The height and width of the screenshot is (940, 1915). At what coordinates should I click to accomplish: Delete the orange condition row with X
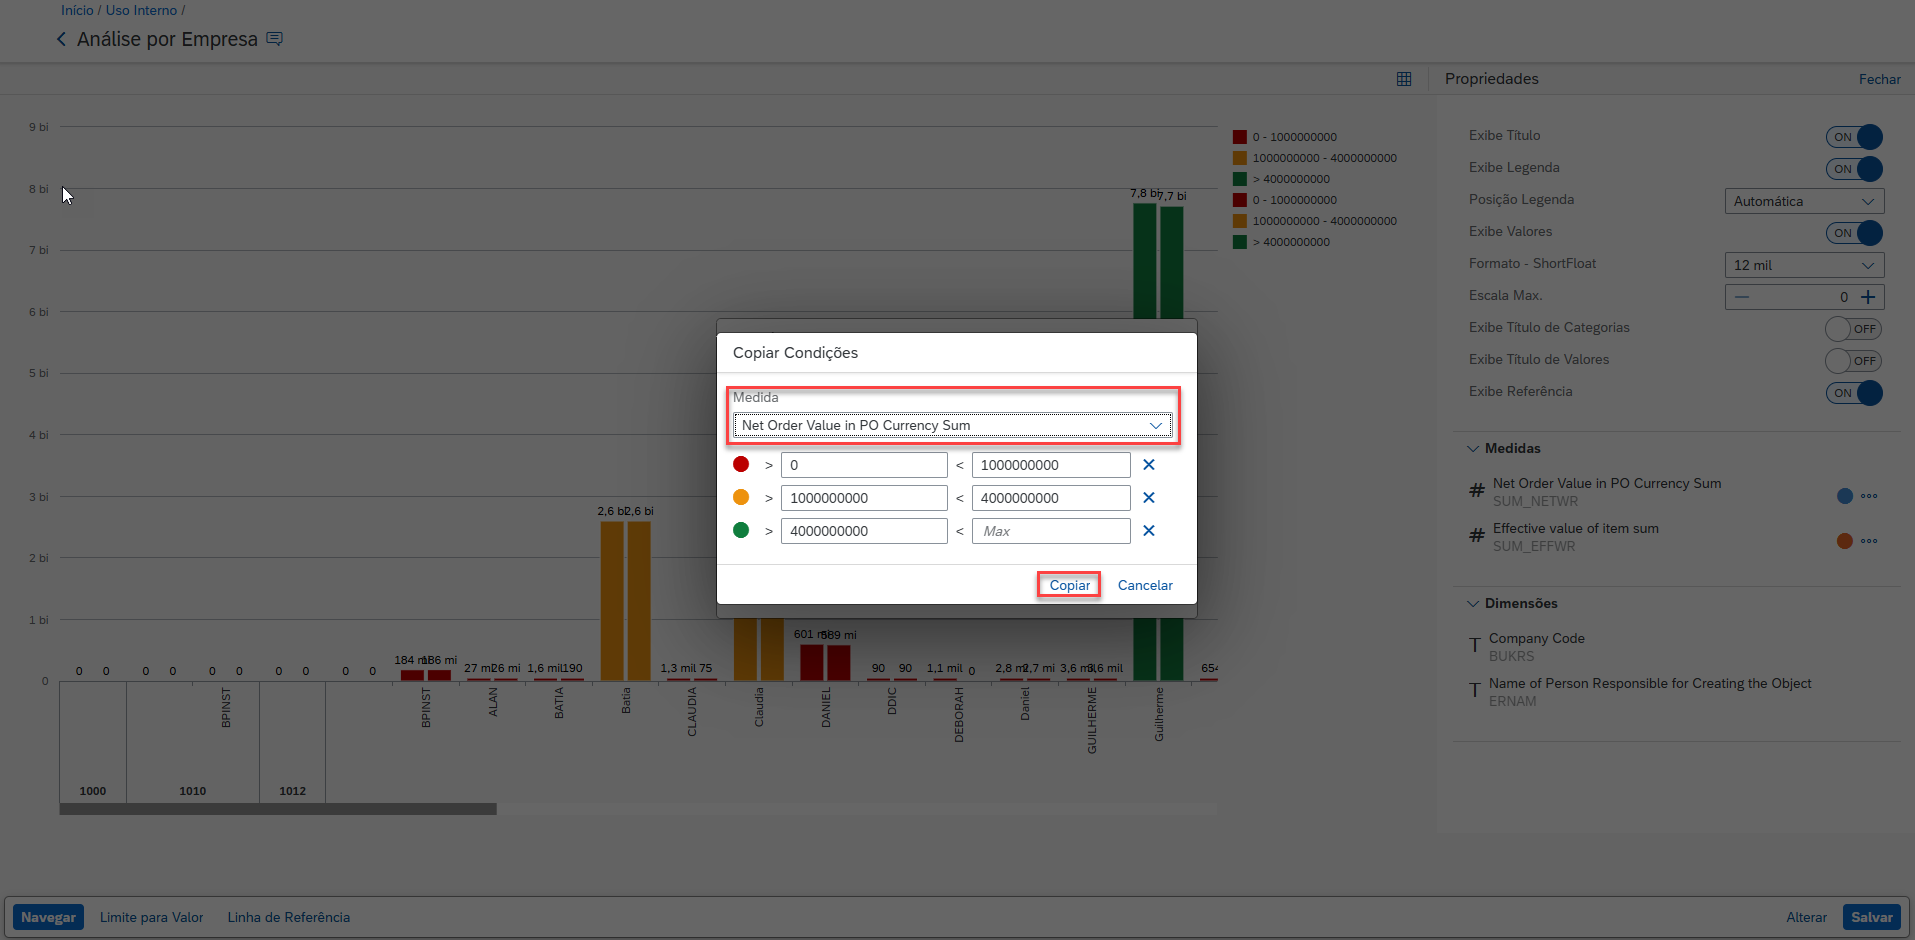[1149, 498]
